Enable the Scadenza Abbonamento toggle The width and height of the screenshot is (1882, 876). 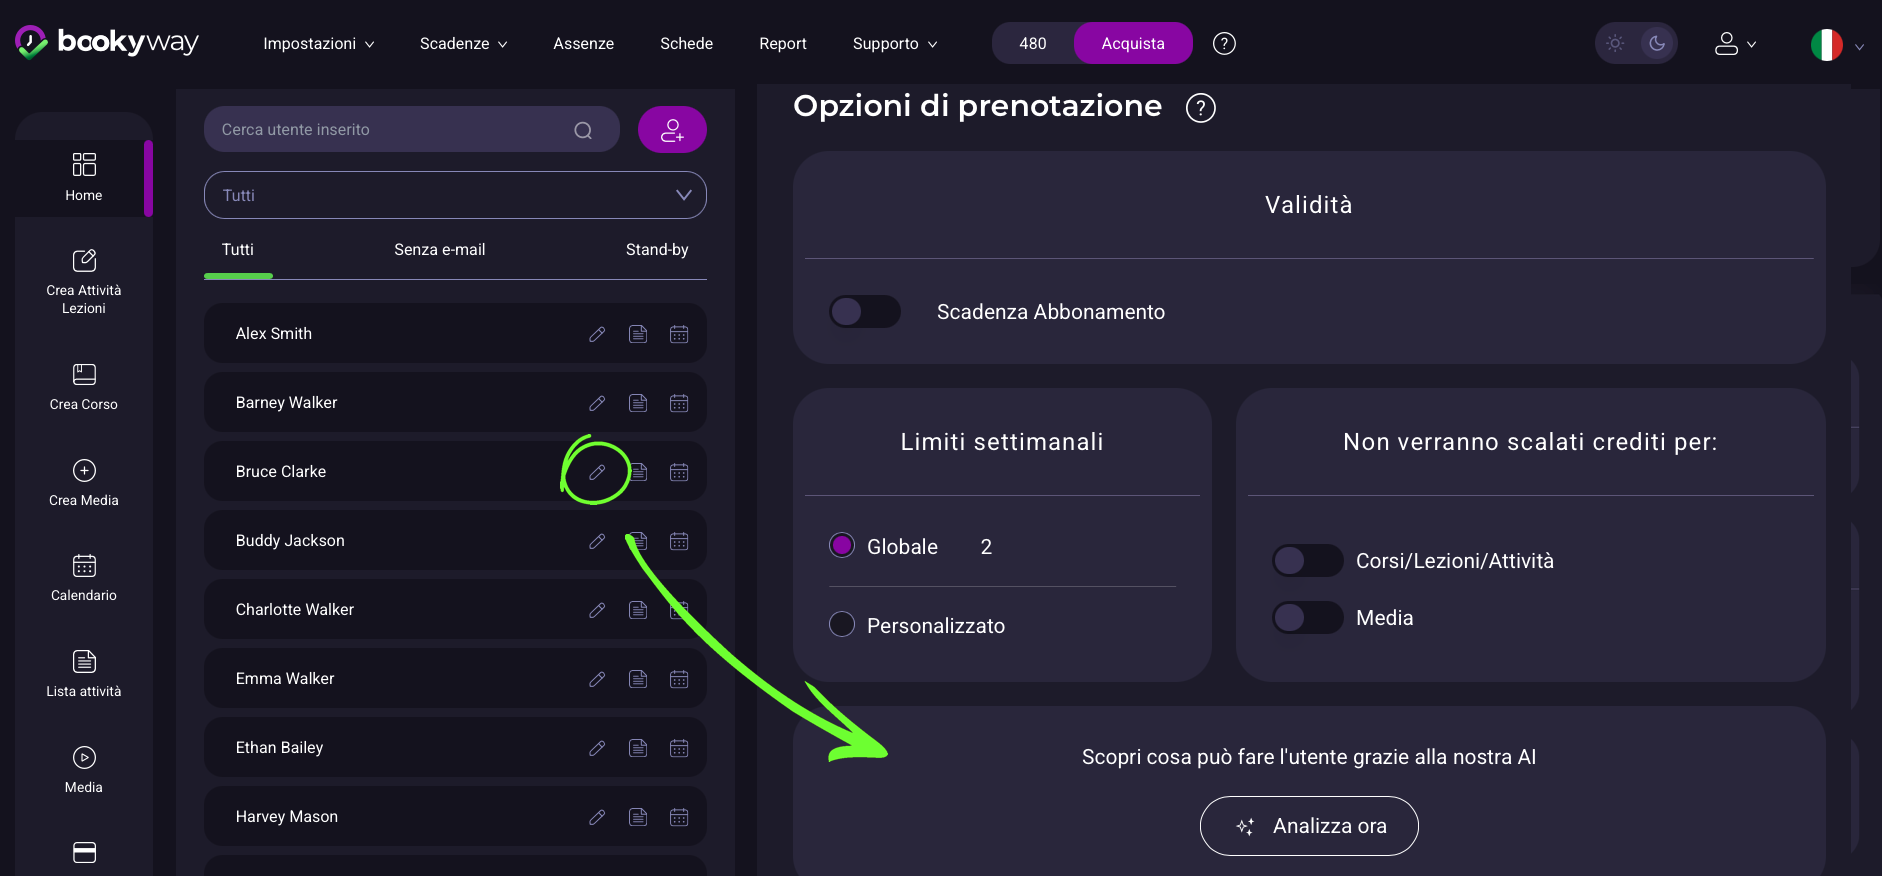(x=865, y=312)
